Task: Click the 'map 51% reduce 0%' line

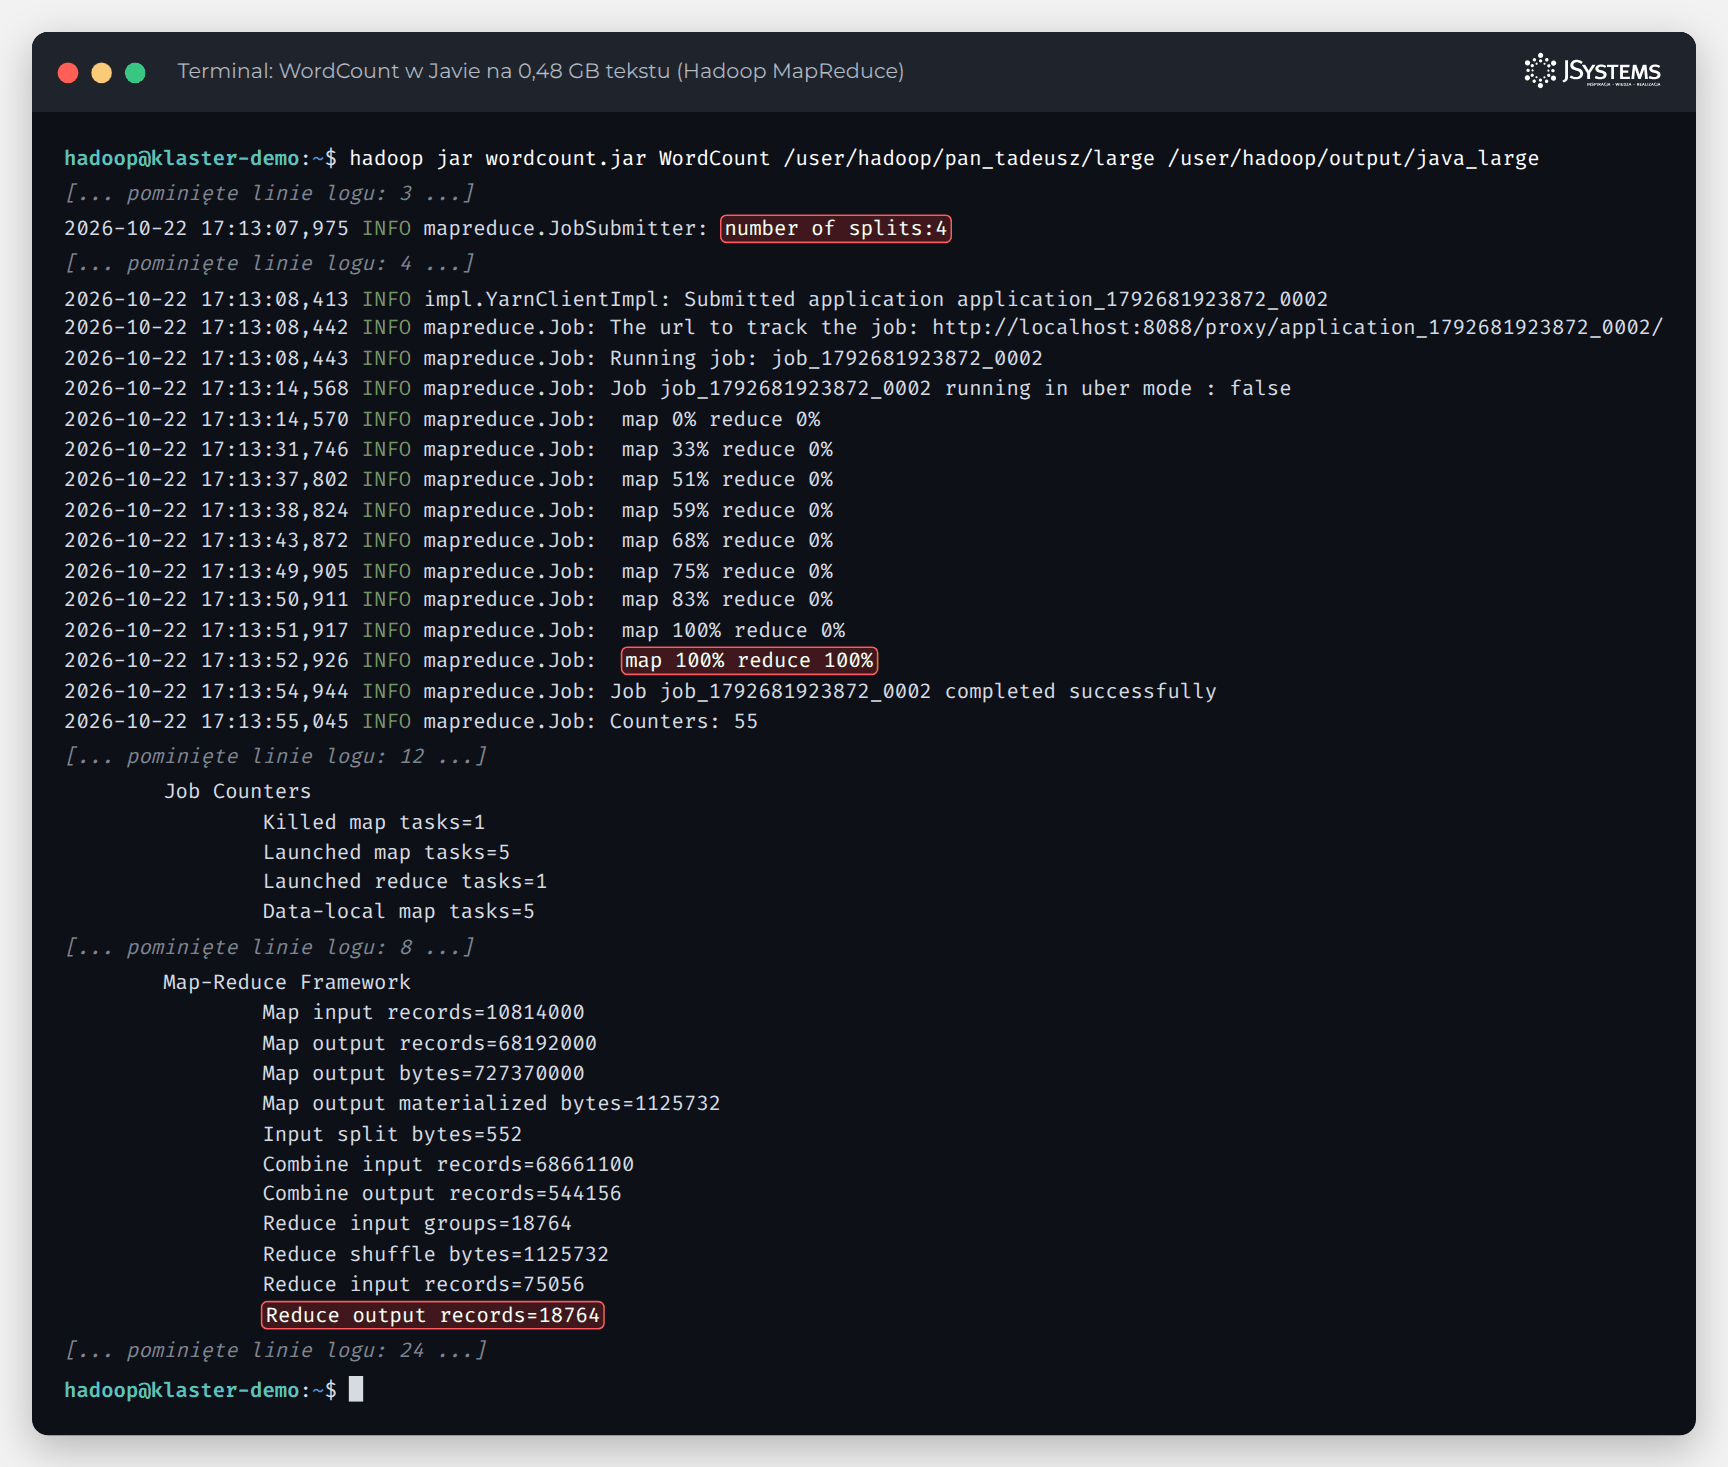Action: (448, 479)
